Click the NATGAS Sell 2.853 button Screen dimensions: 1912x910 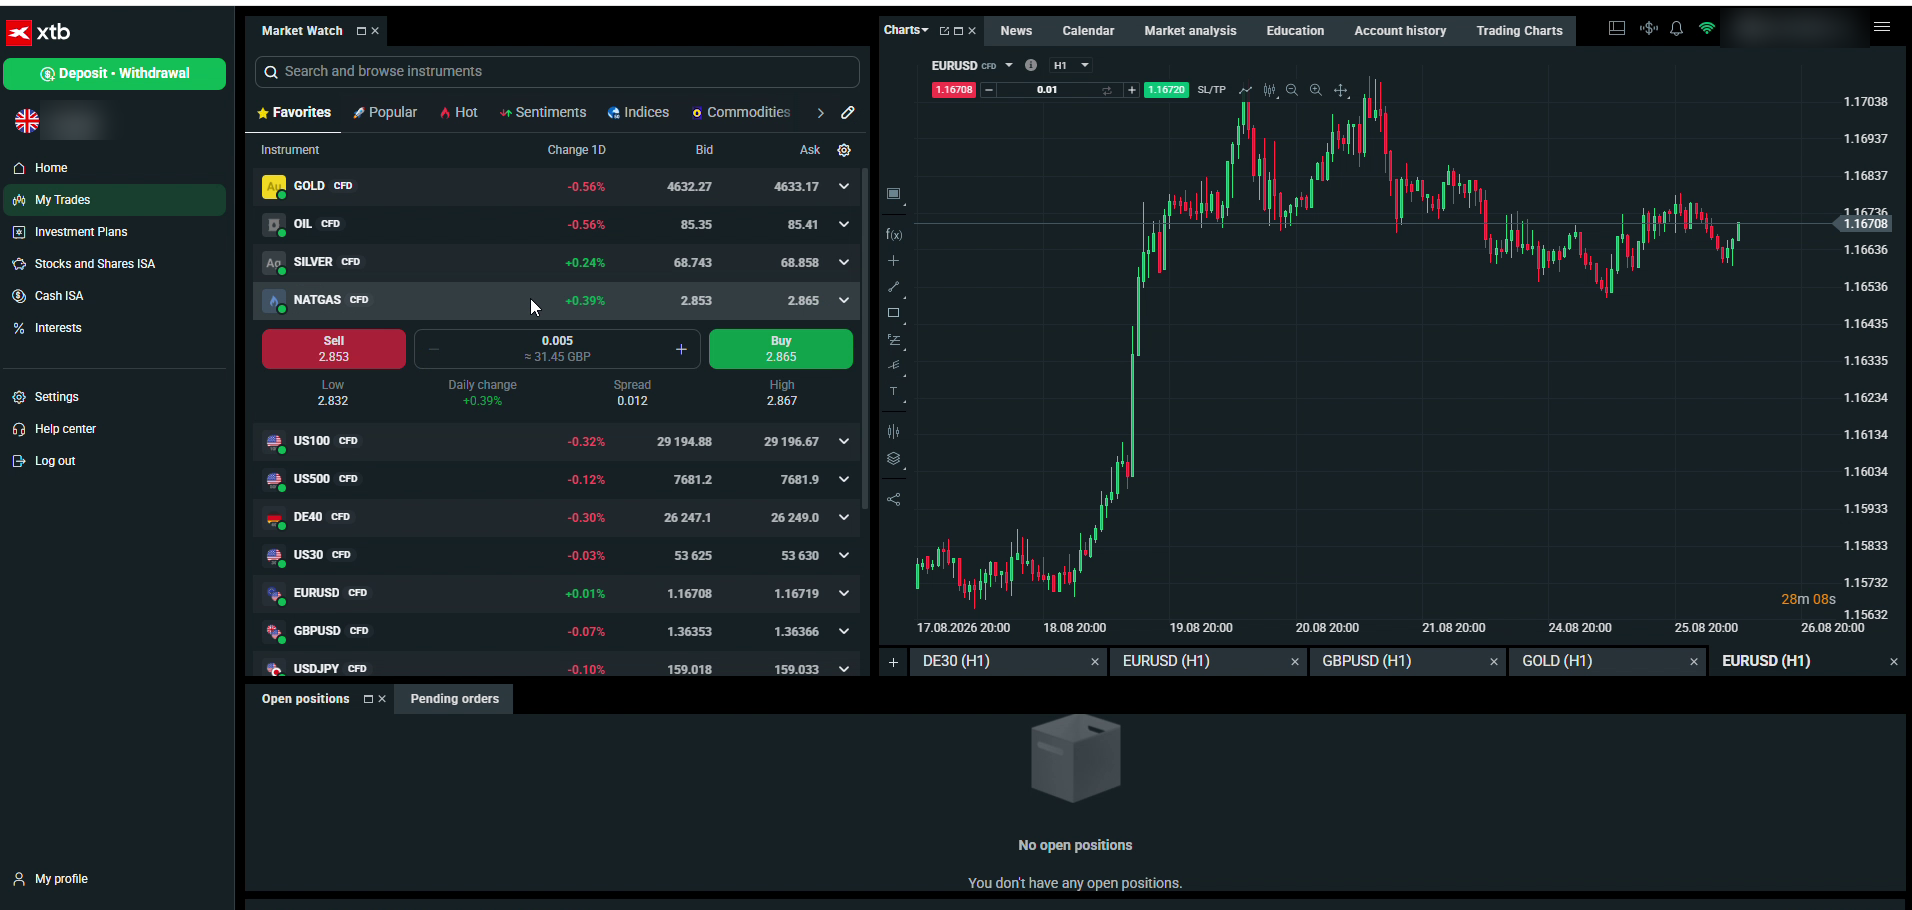(334, 349)
